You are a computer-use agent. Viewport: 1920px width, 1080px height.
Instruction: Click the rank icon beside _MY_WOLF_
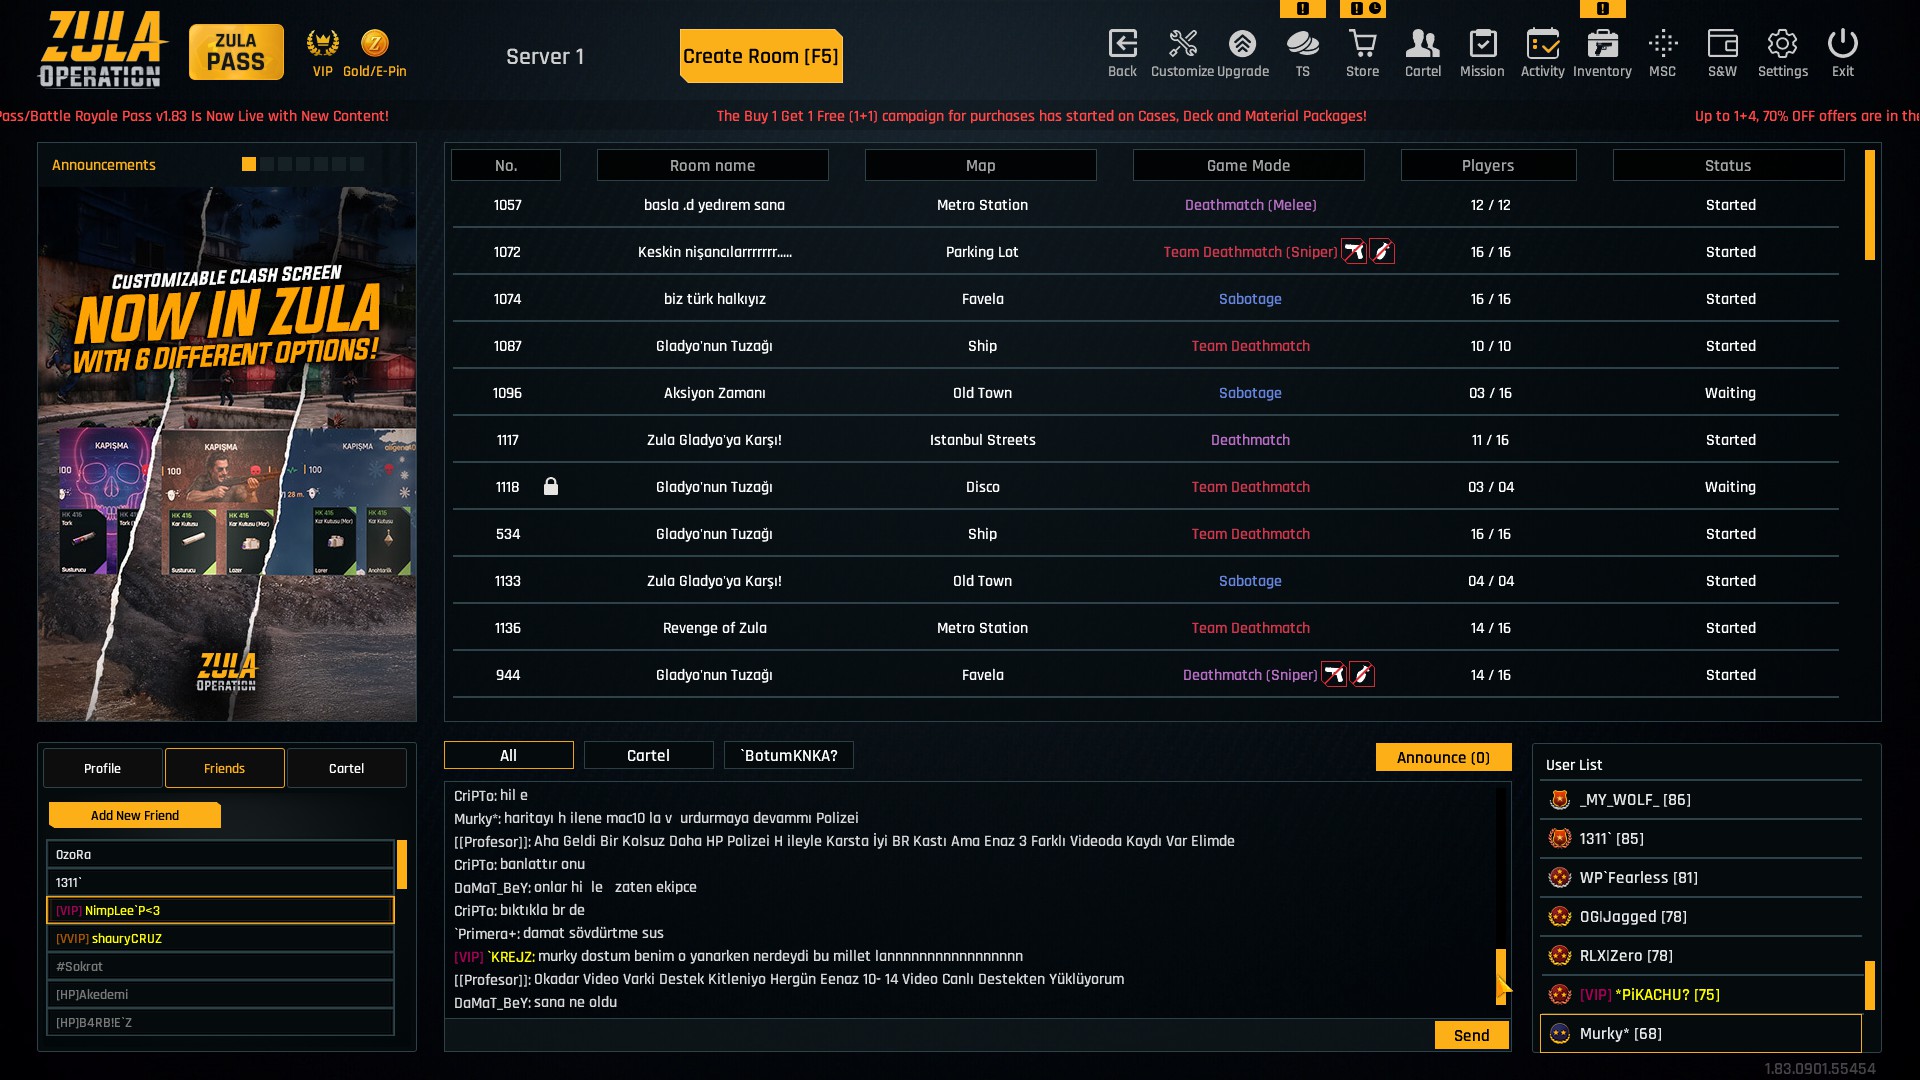coord(1560,800)
